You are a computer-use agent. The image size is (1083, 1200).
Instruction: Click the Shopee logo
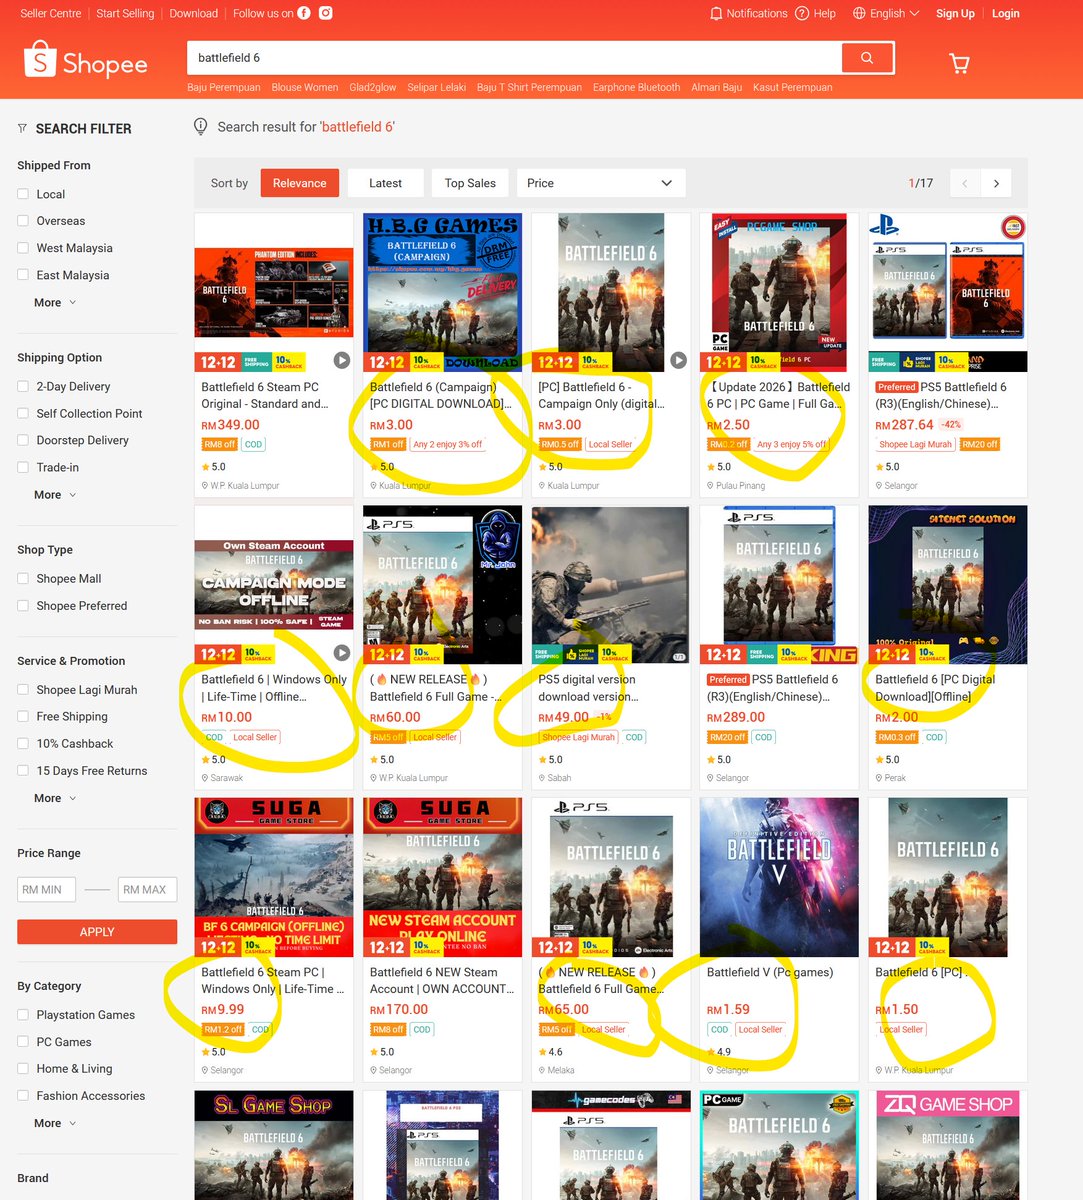click(x=85, y=61)
